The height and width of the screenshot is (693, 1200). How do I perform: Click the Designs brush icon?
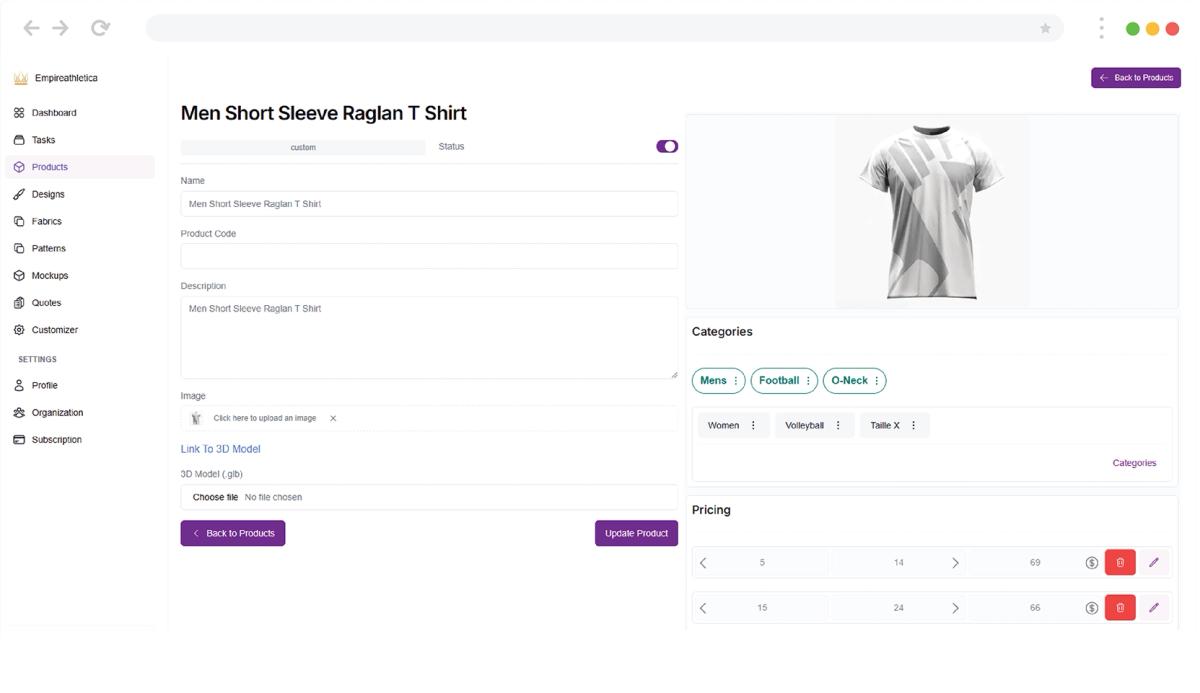19,194
